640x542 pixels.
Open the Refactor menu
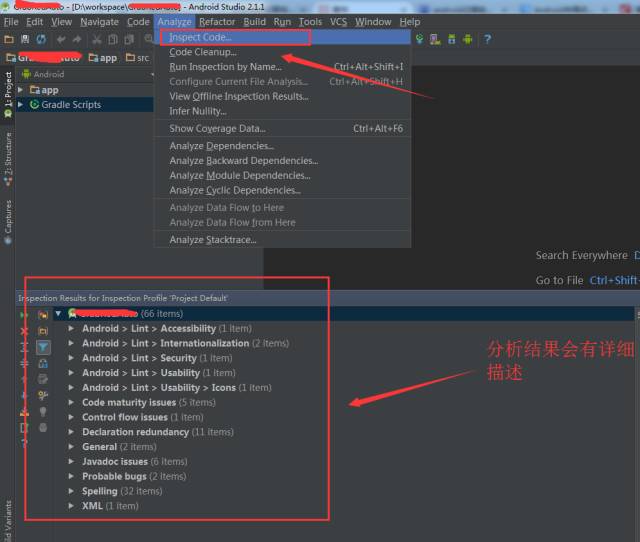[217, 22]
